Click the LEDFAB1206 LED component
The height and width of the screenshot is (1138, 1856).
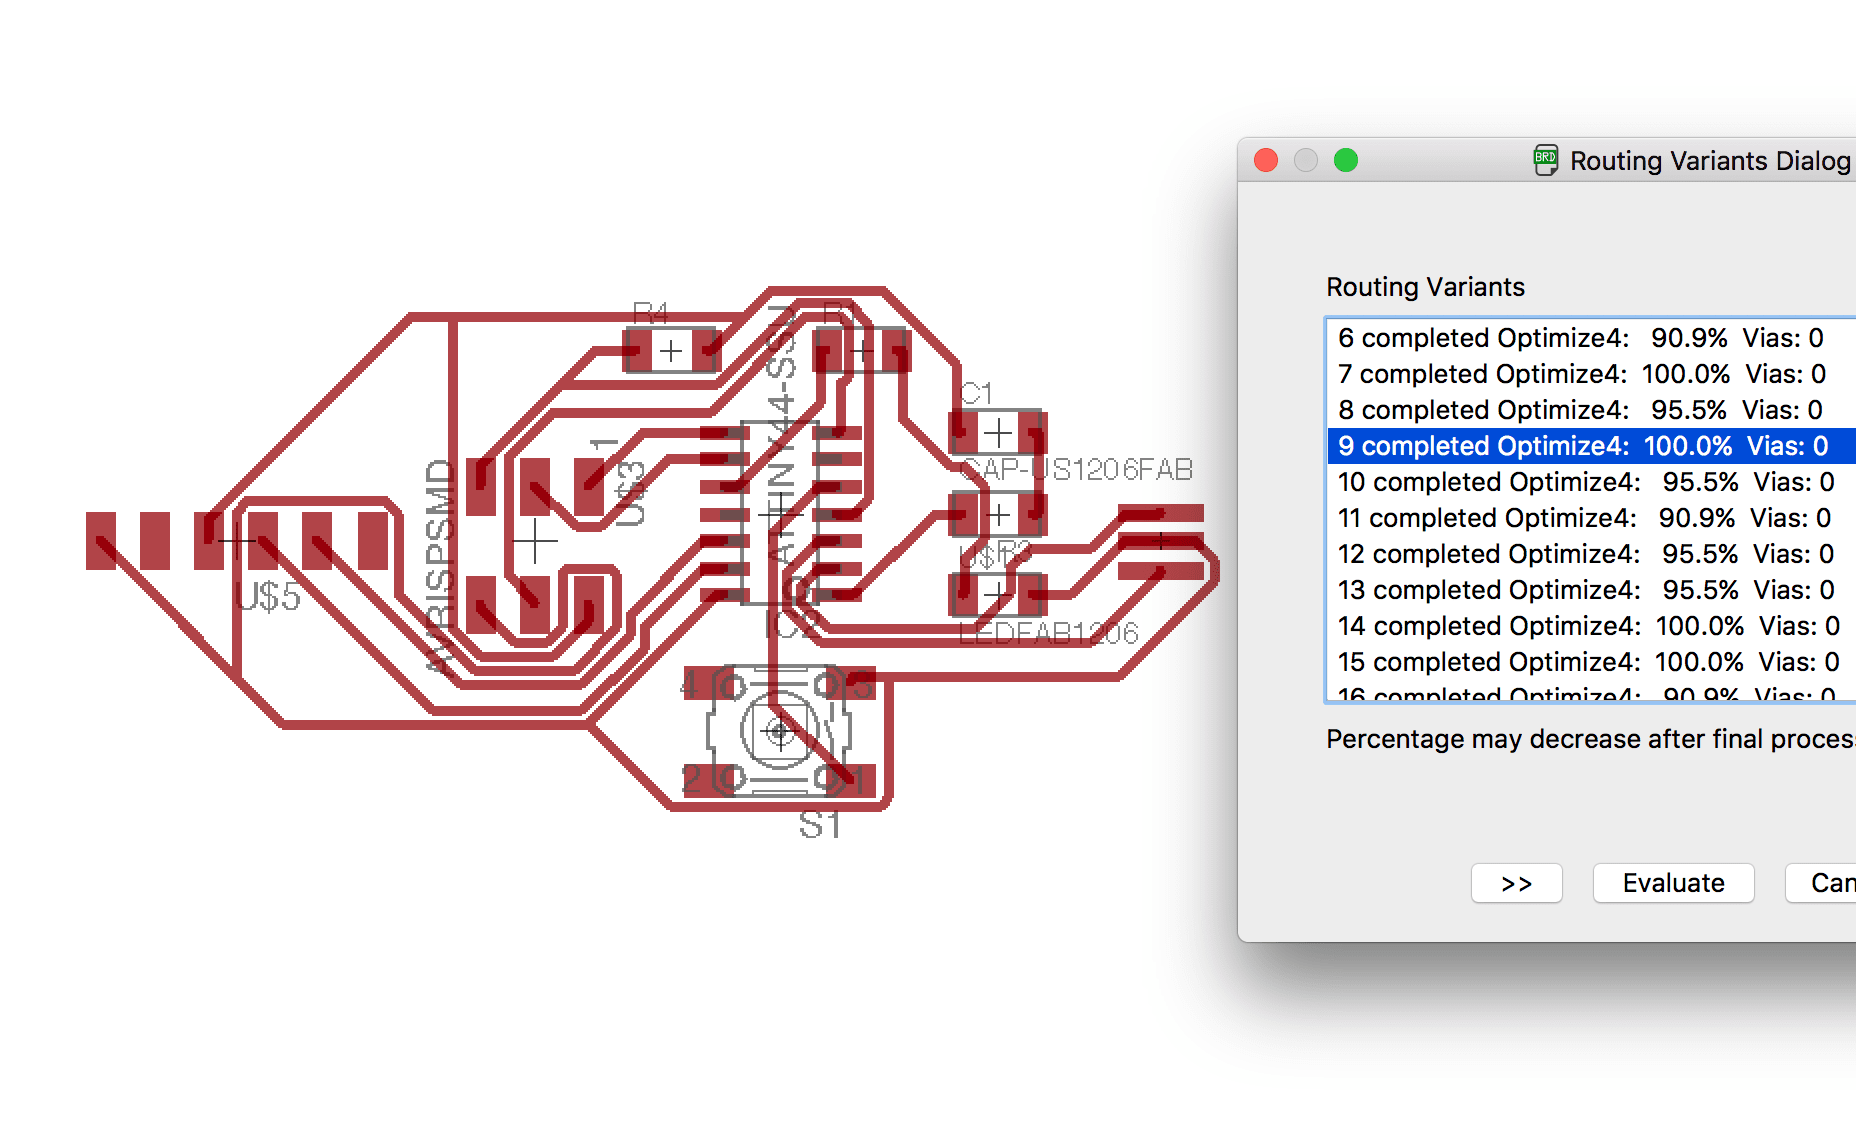[x=997, y=595]
